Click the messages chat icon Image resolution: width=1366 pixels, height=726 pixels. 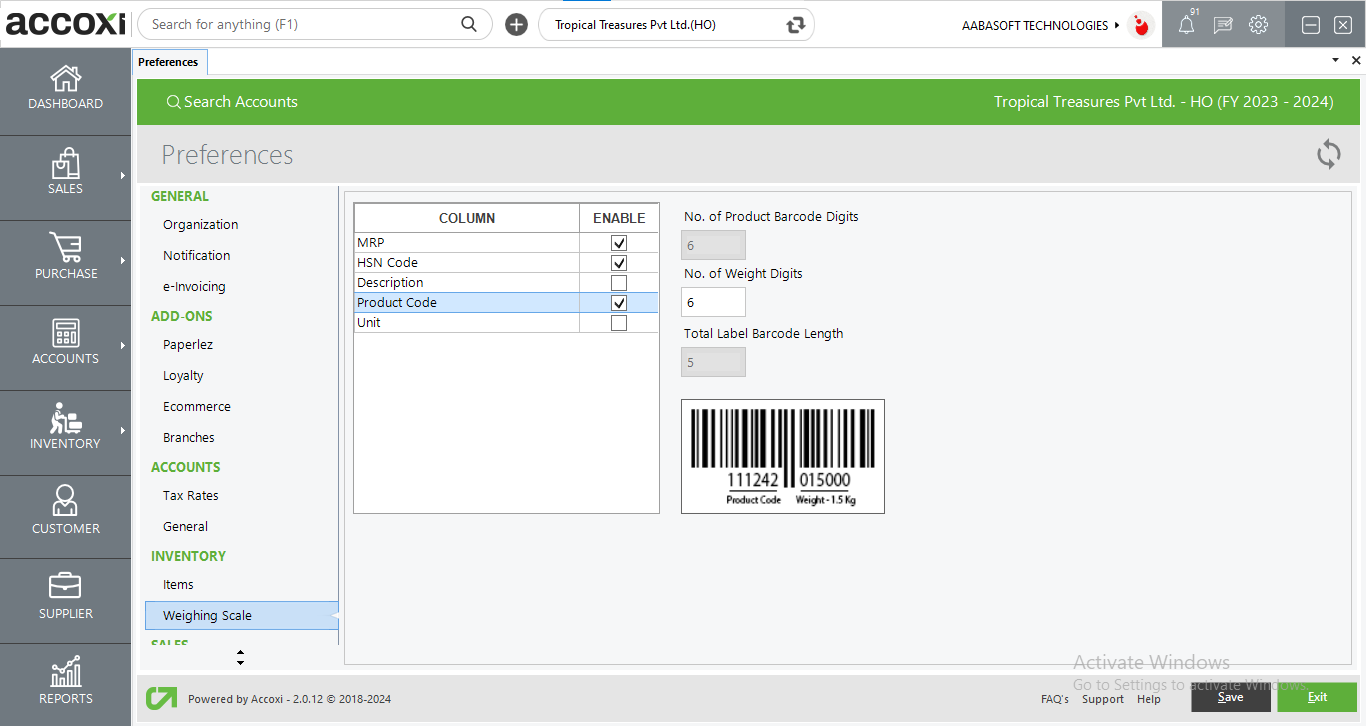pos(1222,25)
